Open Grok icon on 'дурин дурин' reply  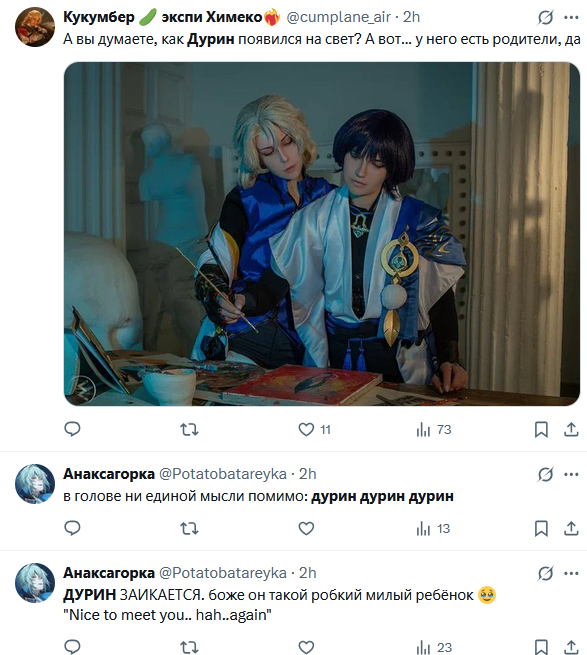[546, 474]
